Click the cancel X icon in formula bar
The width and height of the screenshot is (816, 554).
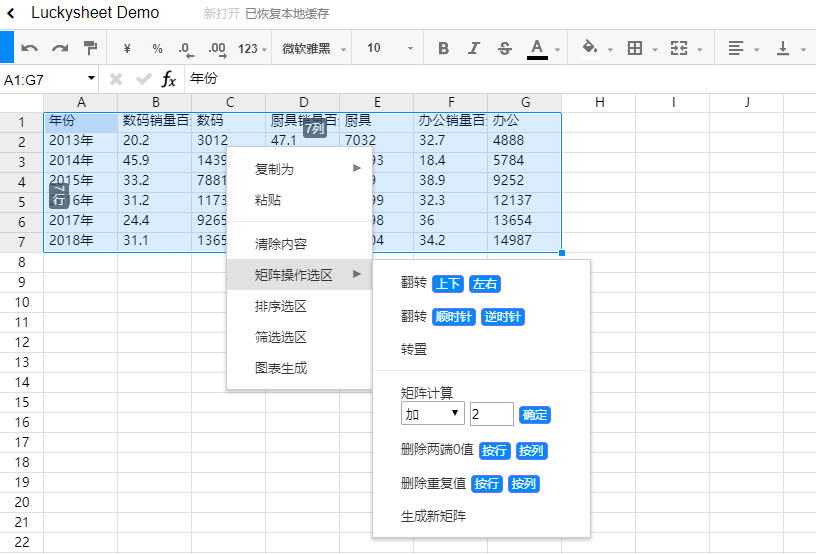(116, 79)
